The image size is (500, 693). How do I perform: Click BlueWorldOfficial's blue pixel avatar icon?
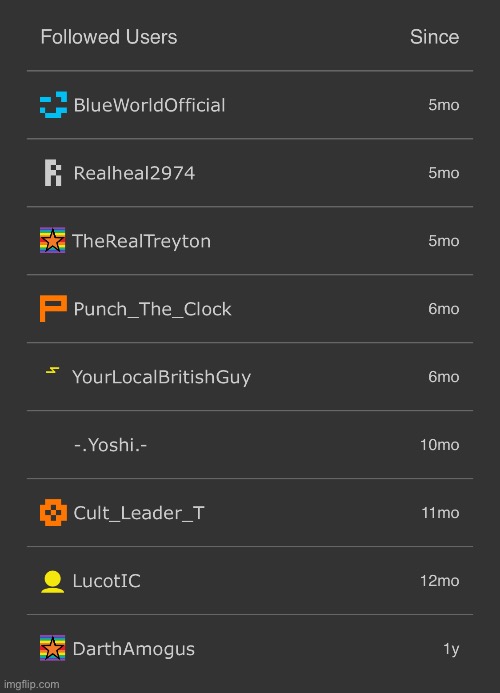click(53, 105)
